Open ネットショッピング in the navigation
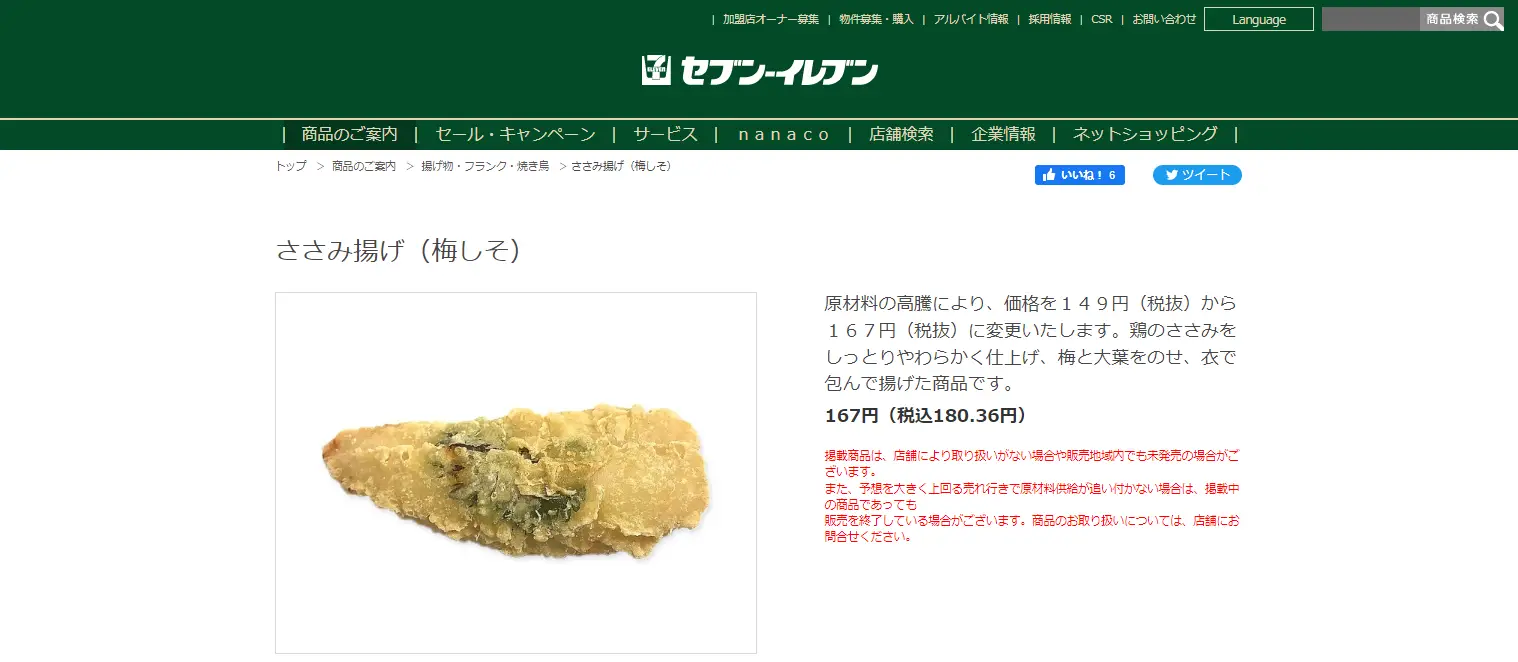The image size is (1518, 662). (x=1145, y=134)
